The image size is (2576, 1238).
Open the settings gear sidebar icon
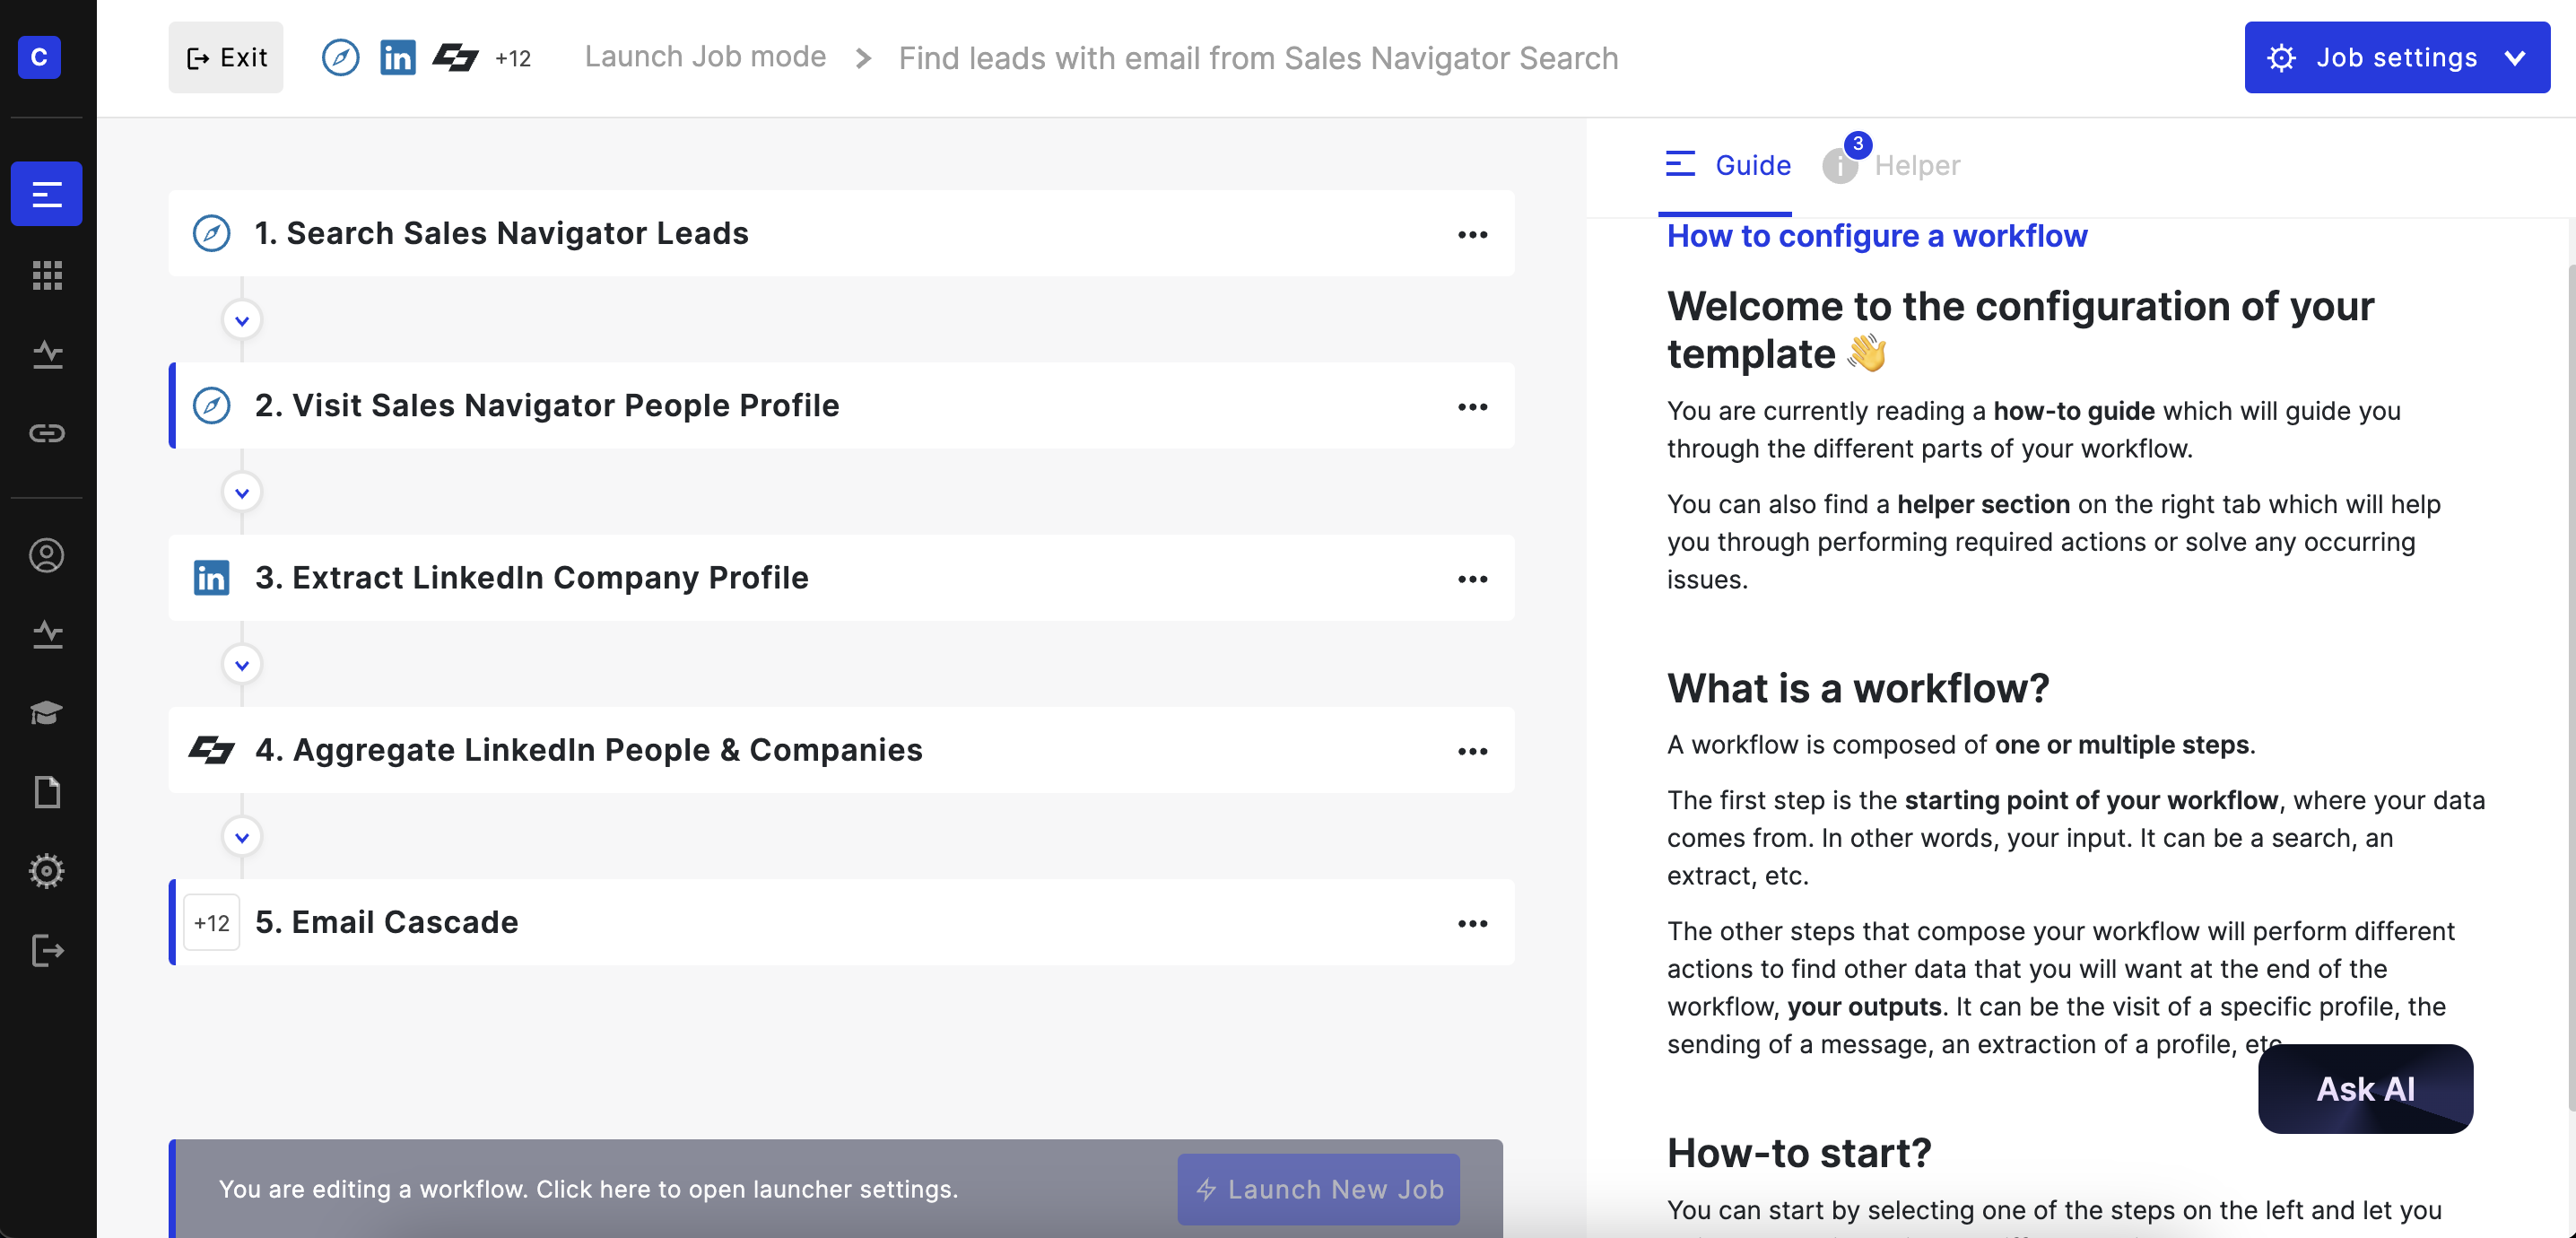47,871
